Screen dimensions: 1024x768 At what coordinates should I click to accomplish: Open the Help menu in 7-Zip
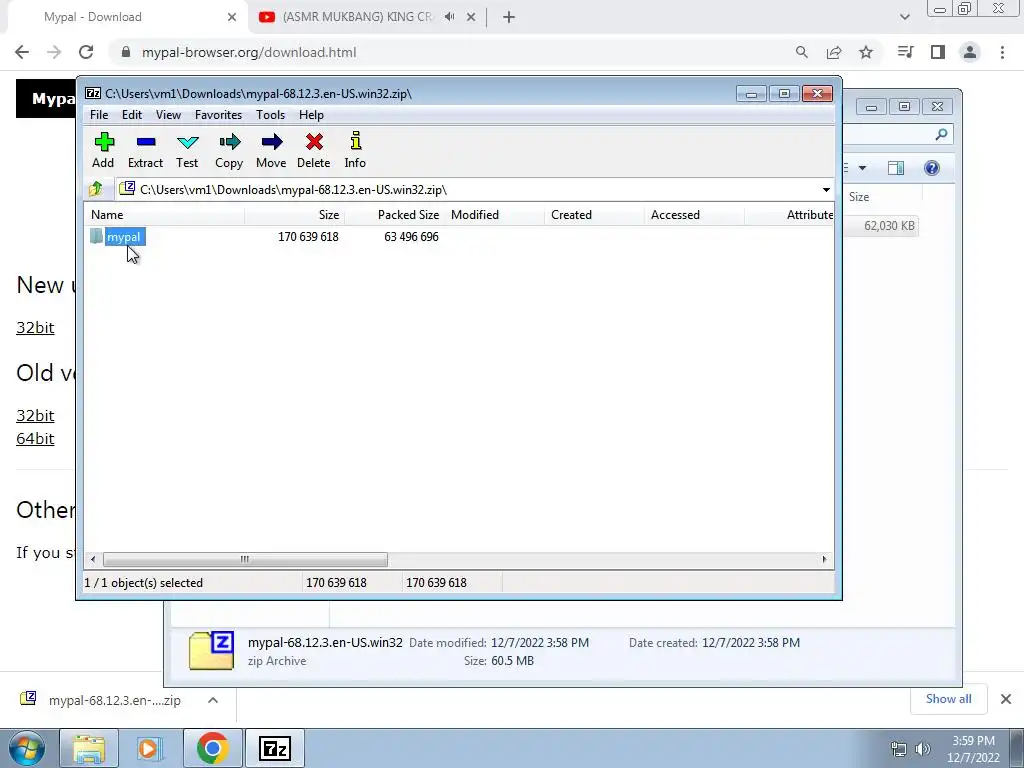point(312,115)
